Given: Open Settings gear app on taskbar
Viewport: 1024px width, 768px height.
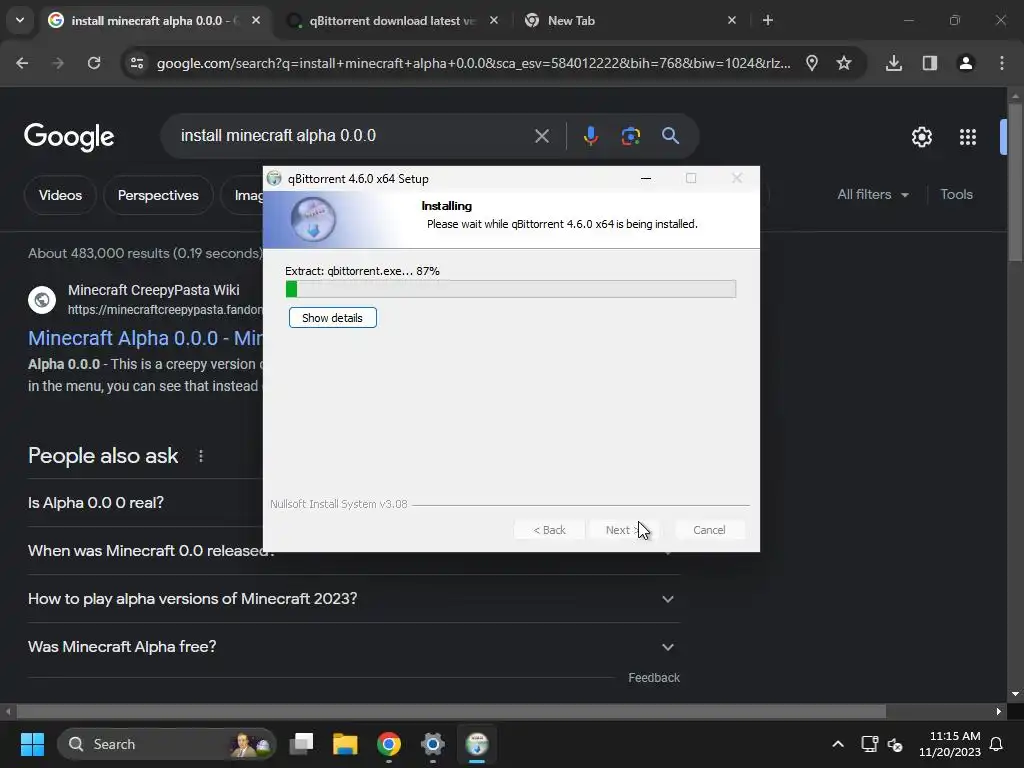Looking at the screenshot, I should coord(432,744).
